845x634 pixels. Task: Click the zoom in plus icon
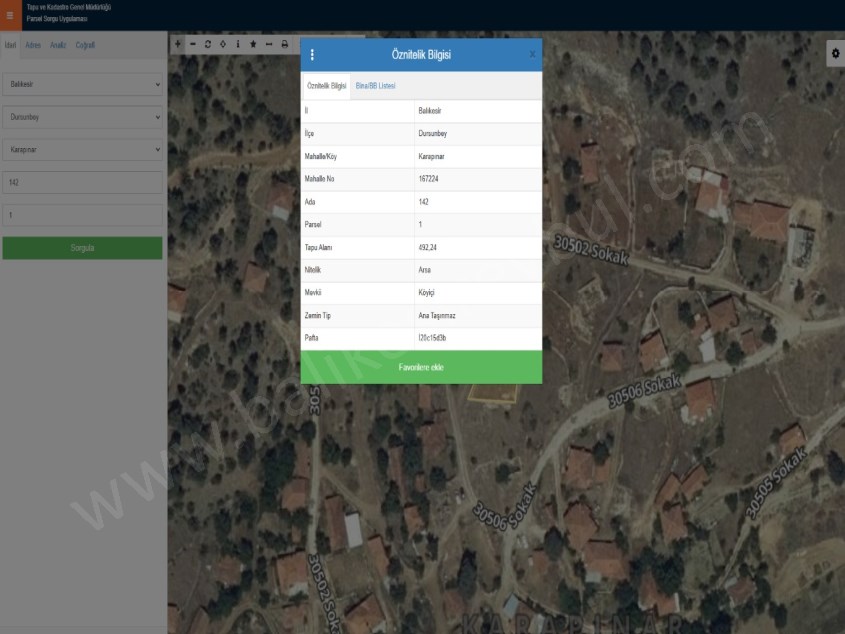[177, 44]
